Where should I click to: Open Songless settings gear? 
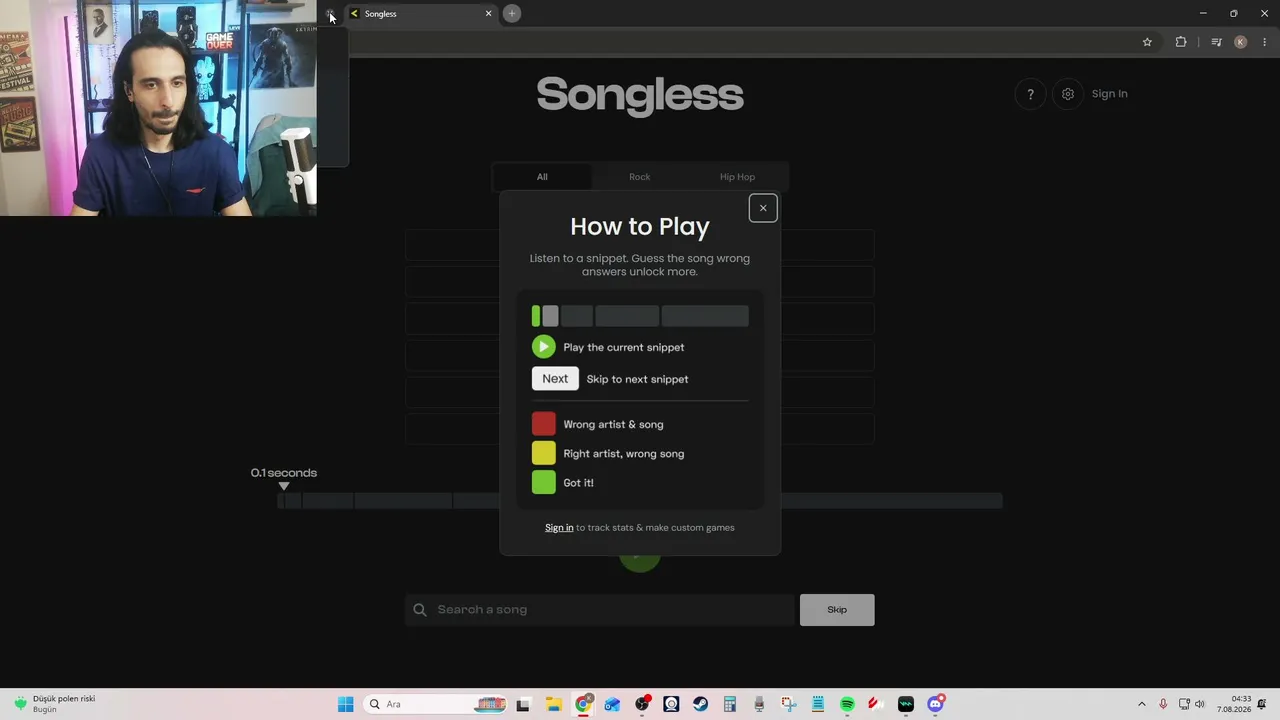point(1068,94)
